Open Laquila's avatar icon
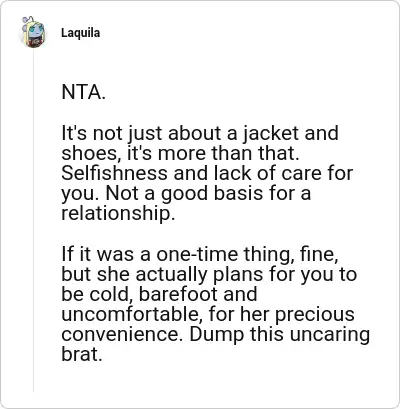This screenshot has width=400, height=409. [33, 32]
